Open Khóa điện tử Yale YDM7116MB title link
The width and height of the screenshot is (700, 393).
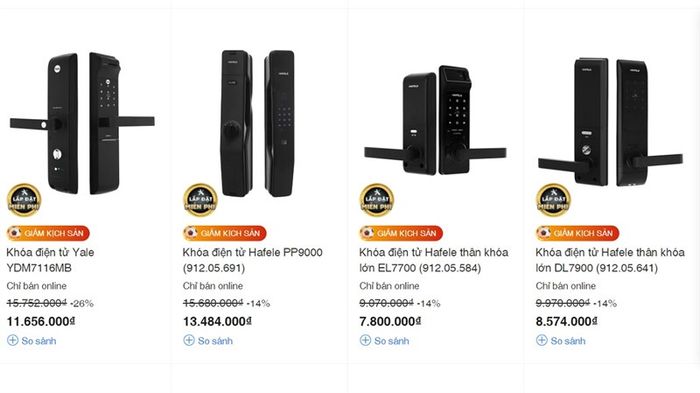tap(50, 260)
